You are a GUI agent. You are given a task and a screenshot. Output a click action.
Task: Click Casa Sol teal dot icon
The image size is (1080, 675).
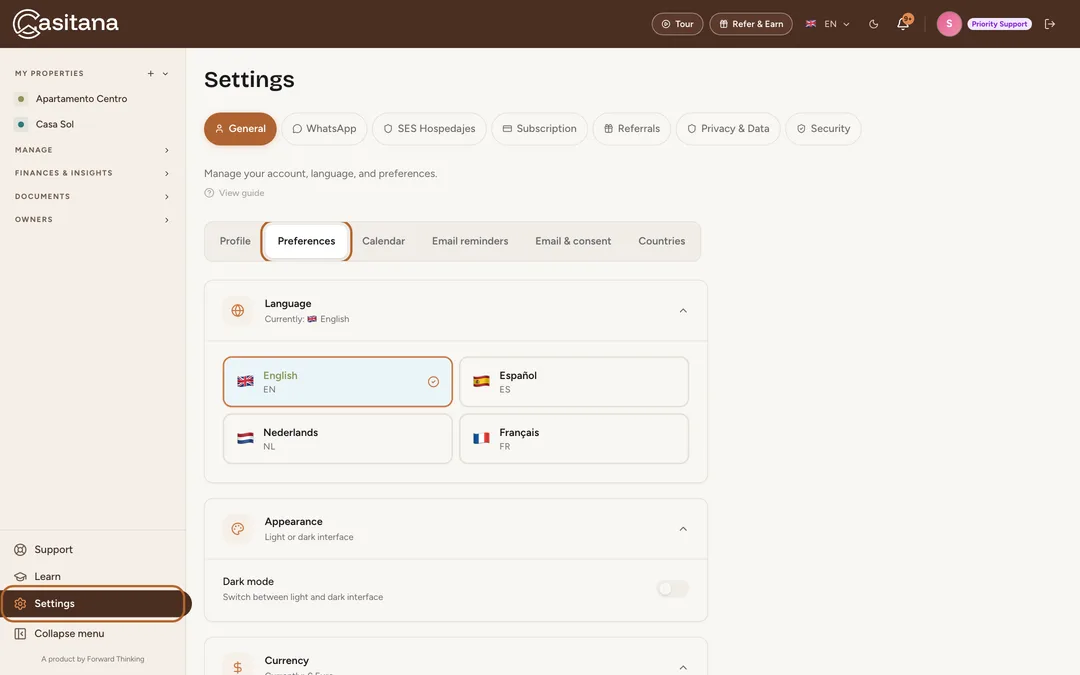click(x=21, y=125)
